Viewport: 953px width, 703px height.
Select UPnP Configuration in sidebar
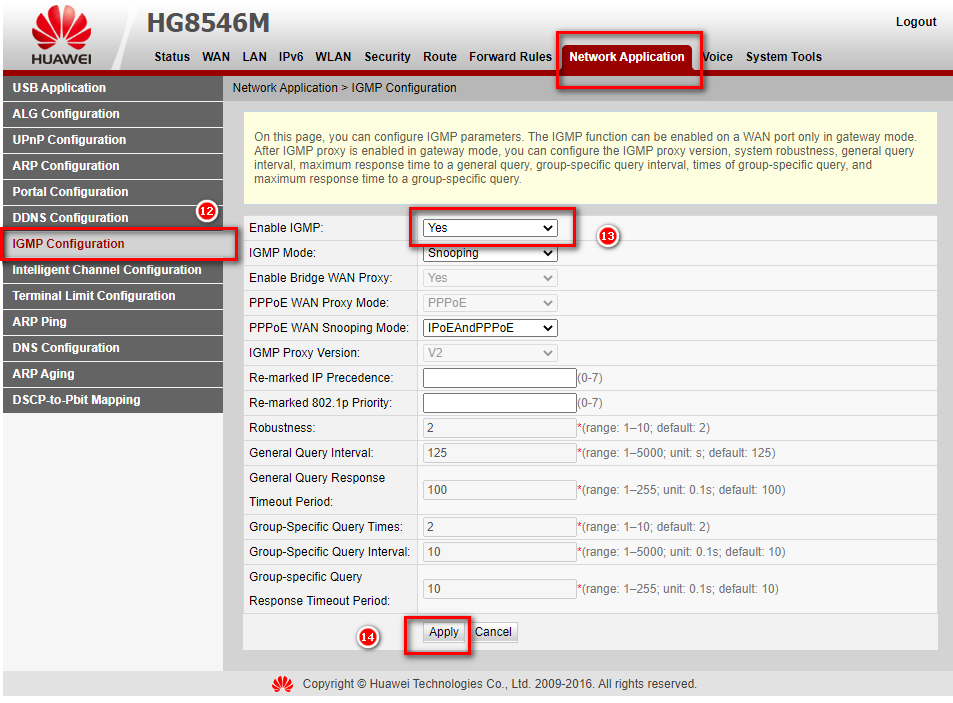coord(69,140)
